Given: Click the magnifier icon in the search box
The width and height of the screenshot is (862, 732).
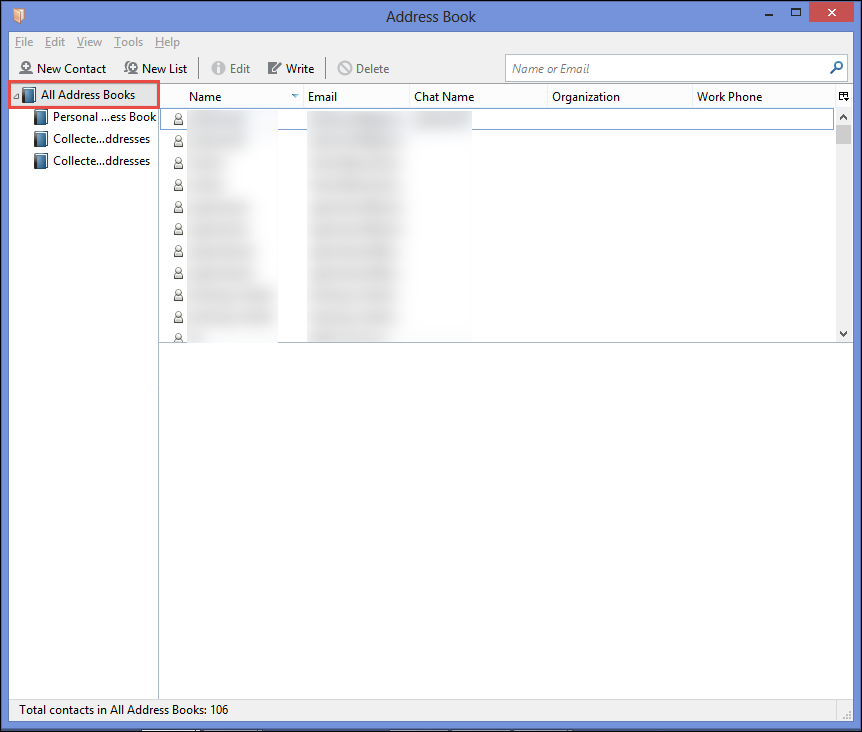Looking at the screenshot, I should point(836,68).
